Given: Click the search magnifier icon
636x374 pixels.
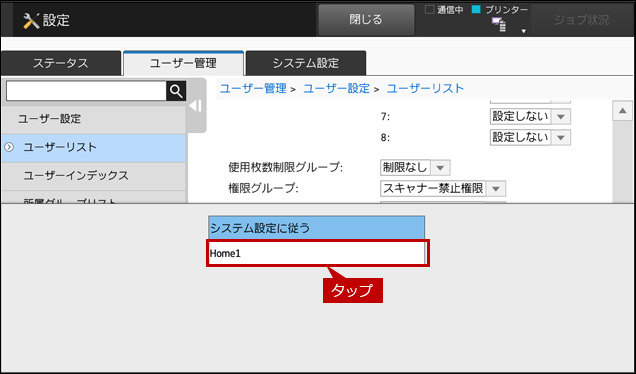Looking at the screenshot, I should click(x=176, y=91).
